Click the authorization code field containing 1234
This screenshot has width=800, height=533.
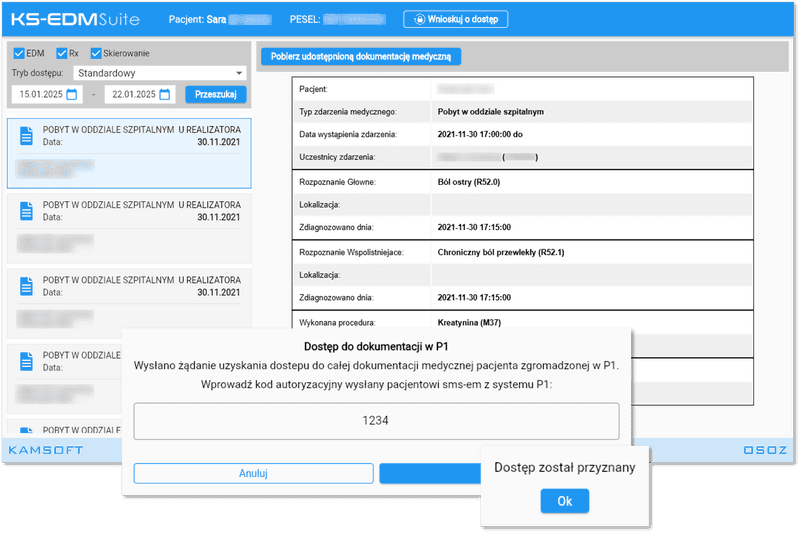click(x=377, y=421)
